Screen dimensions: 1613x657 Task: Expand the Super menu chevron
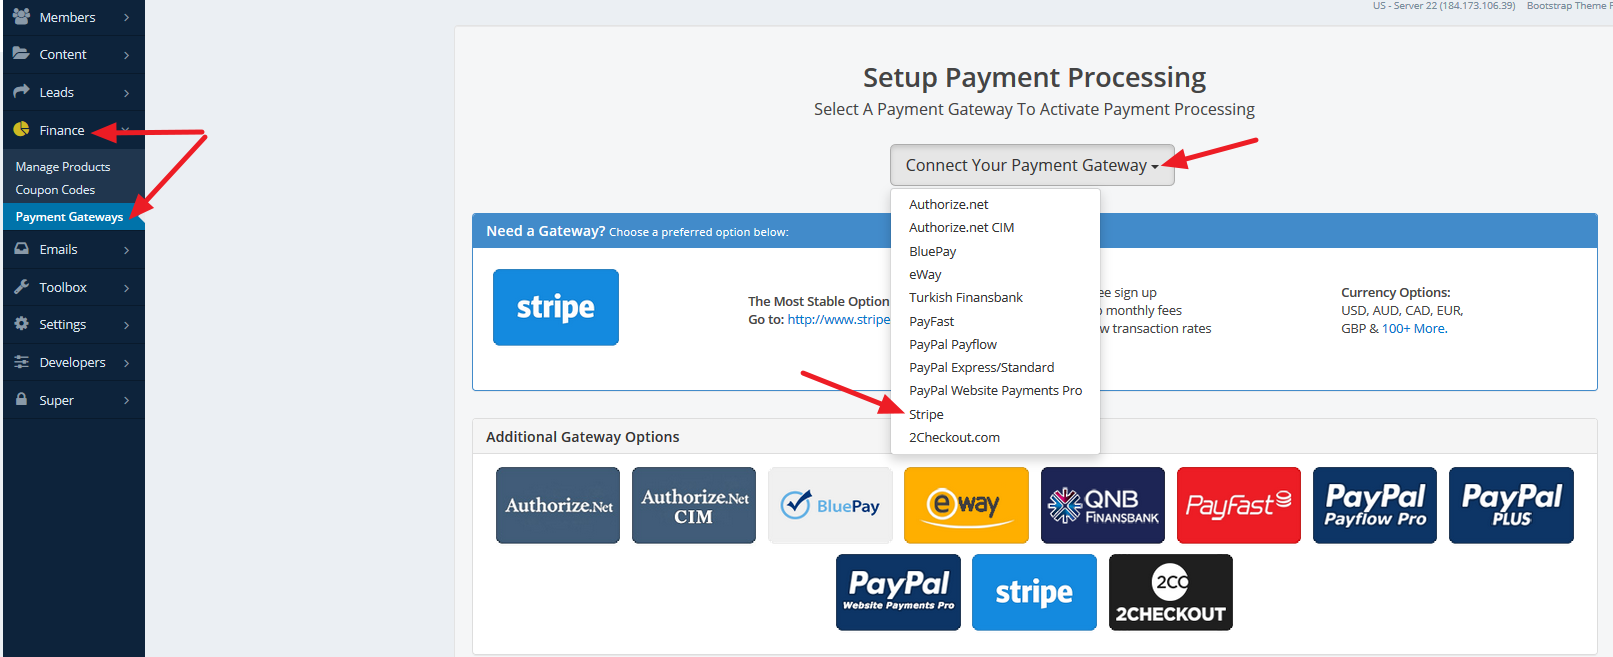tap(126, 401)
